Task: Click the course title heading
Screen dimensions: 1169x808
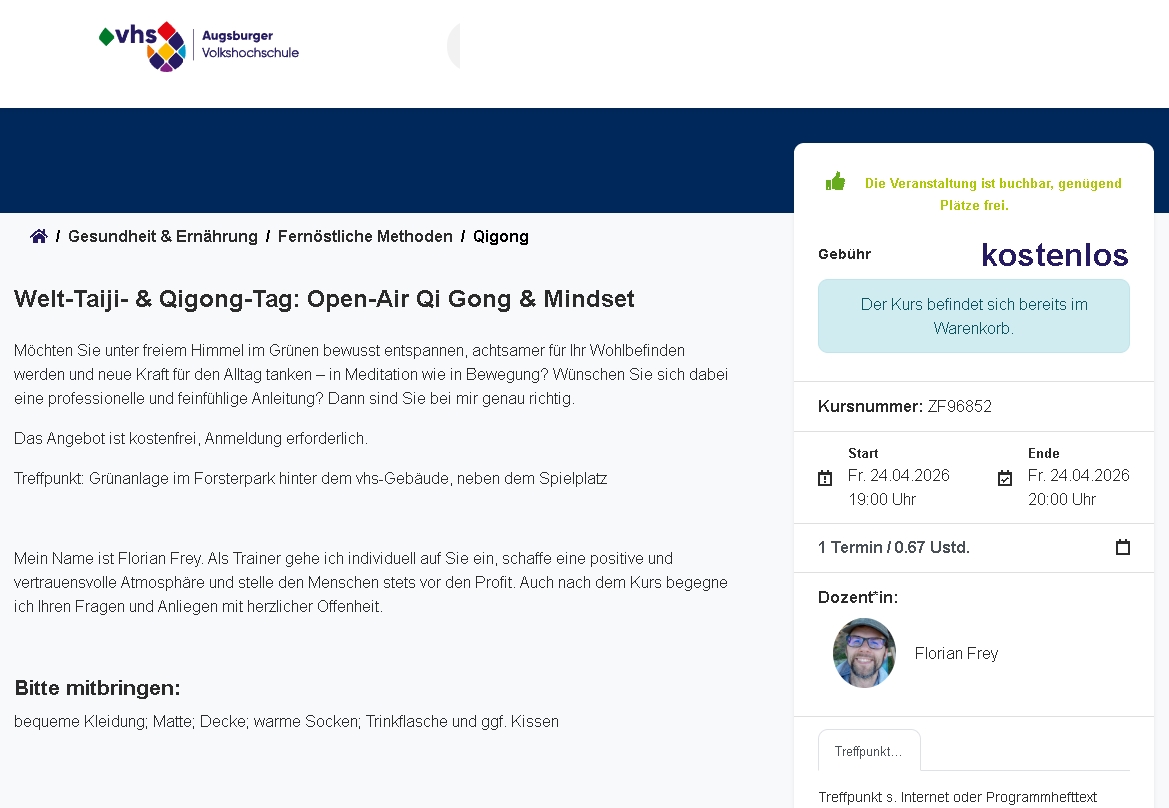Action: (x=323, y=298)
